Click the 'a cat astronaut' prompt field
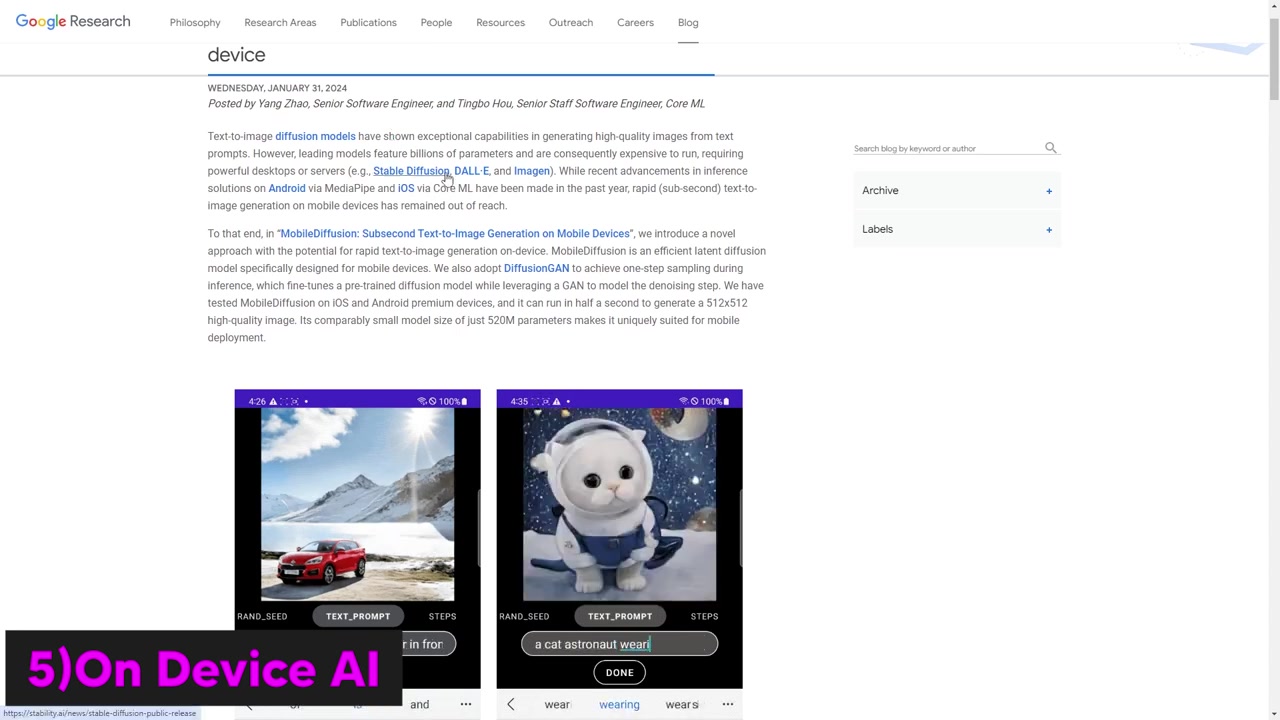 tap(619, 644)
